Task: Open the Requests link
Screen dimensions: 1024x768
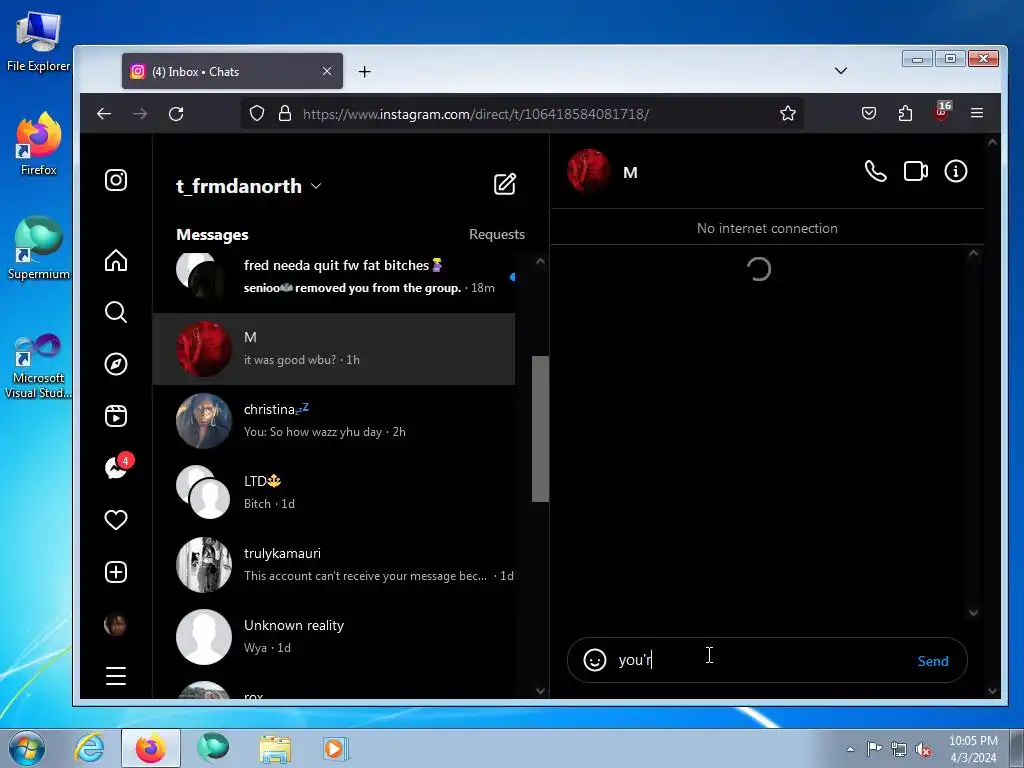Action: tap(496, 234)
